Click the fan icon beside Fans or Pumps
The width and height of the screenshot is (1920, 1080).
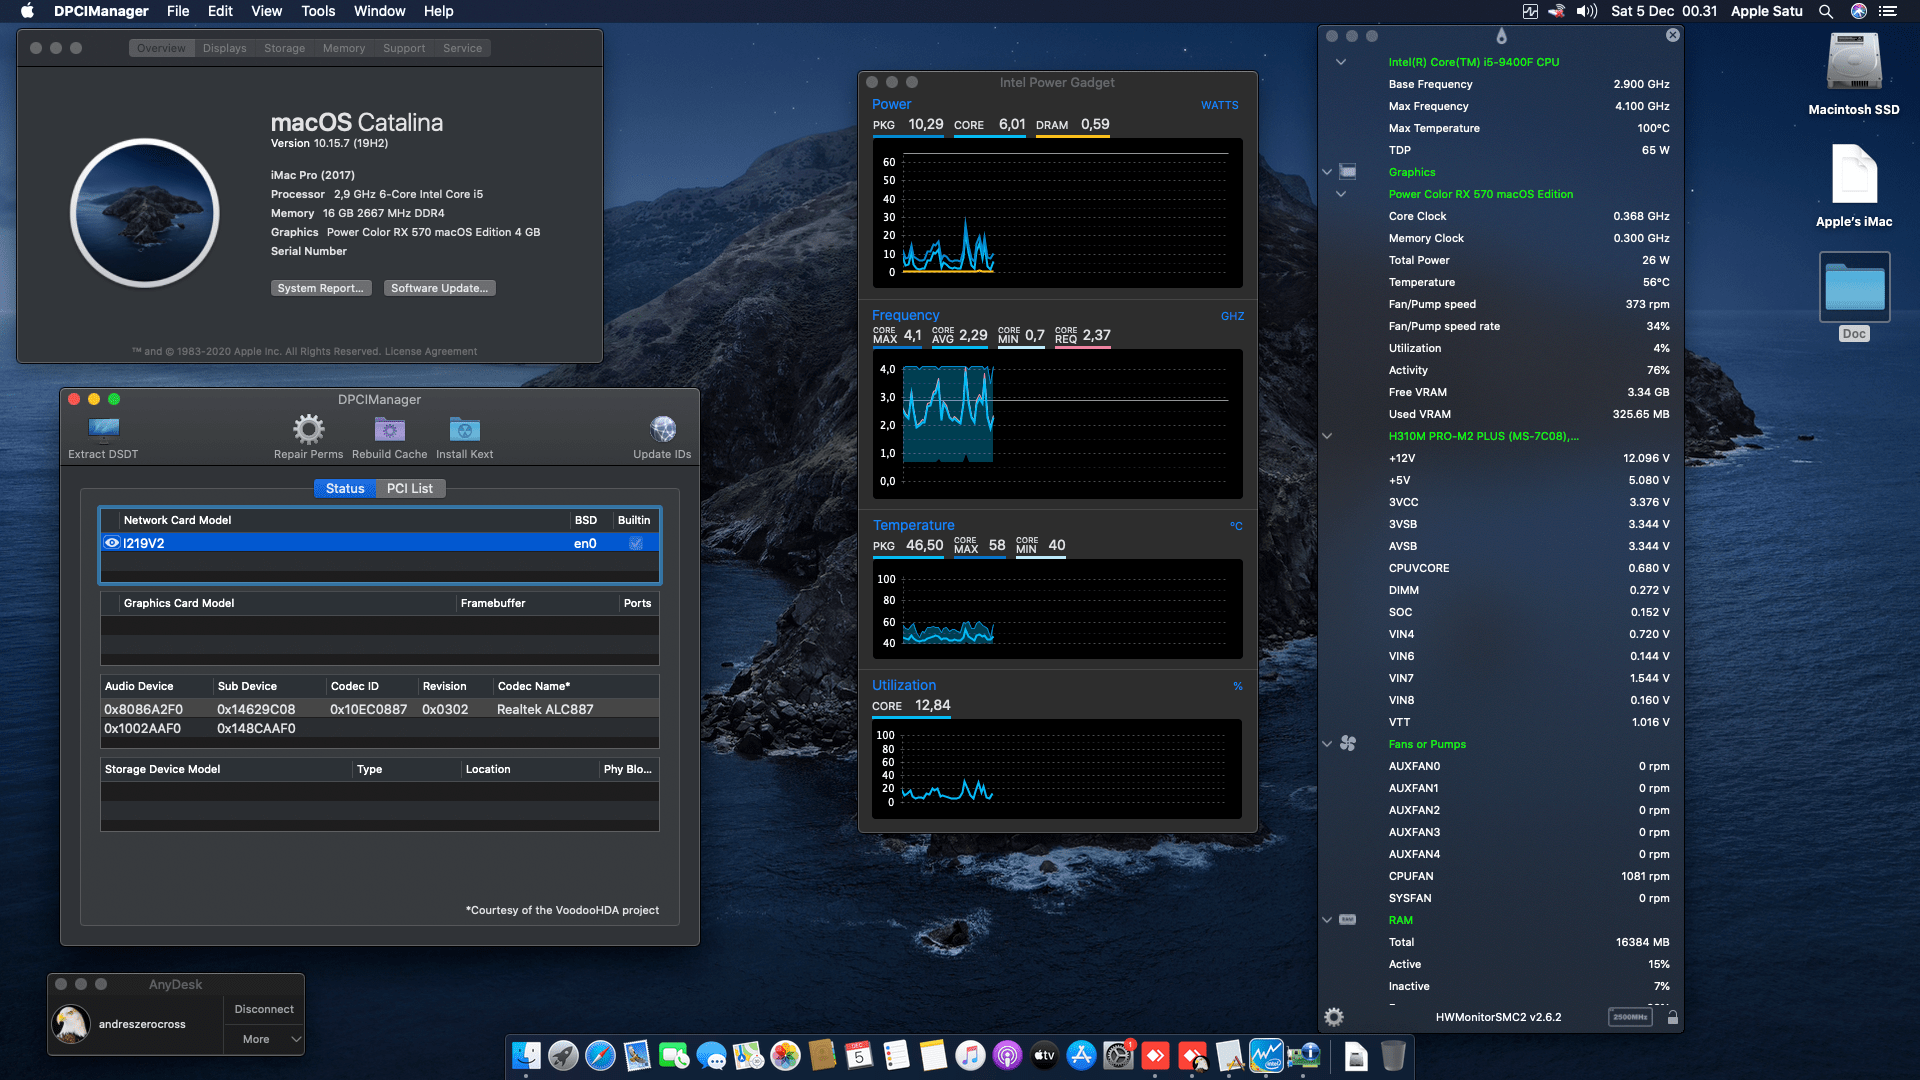pos(1347,744)
